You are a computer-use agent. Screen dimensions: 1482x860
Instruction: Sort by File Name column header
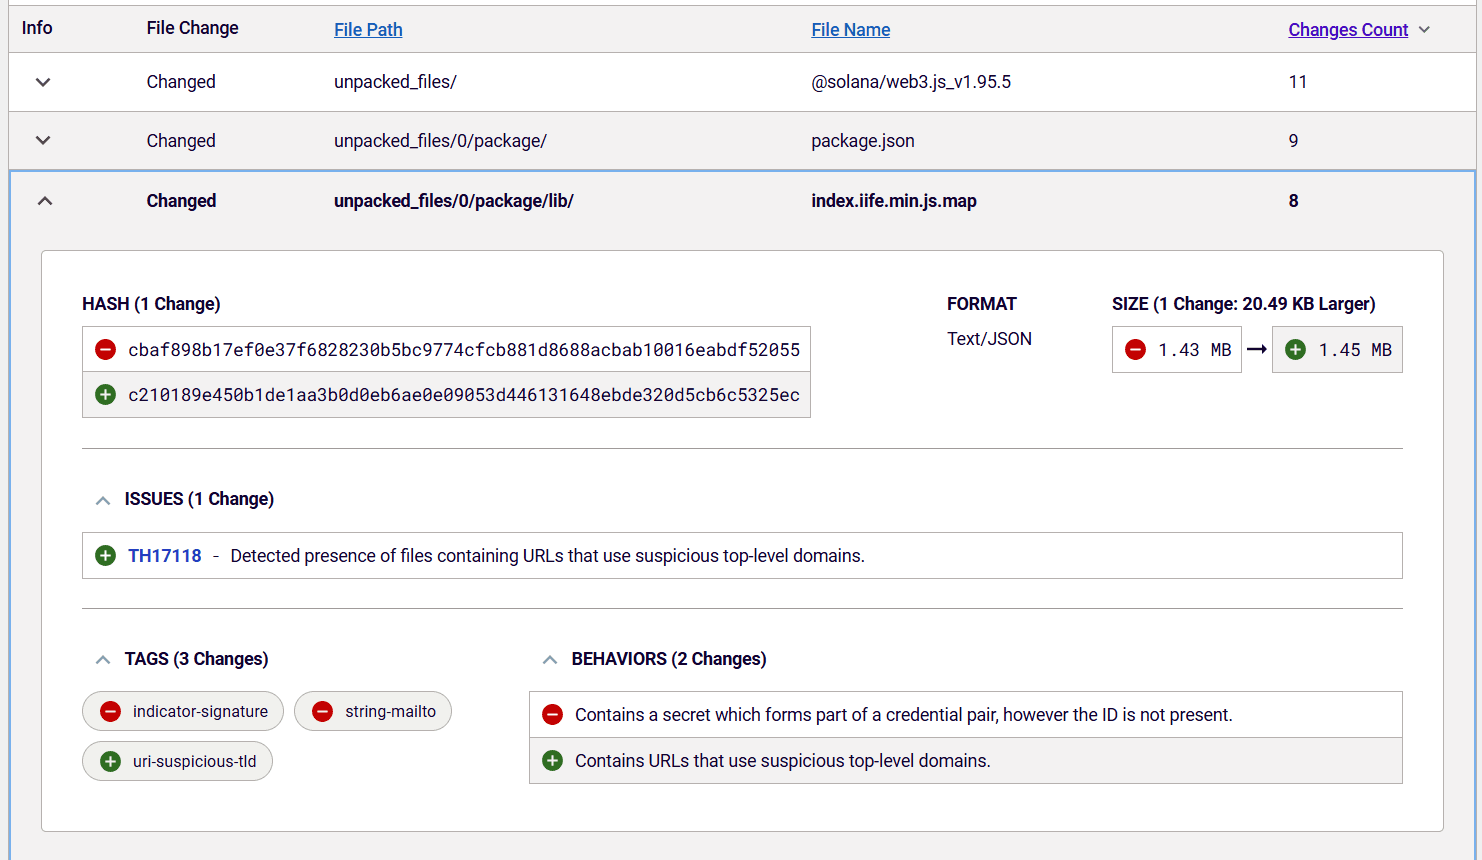[x=850, y=30]
